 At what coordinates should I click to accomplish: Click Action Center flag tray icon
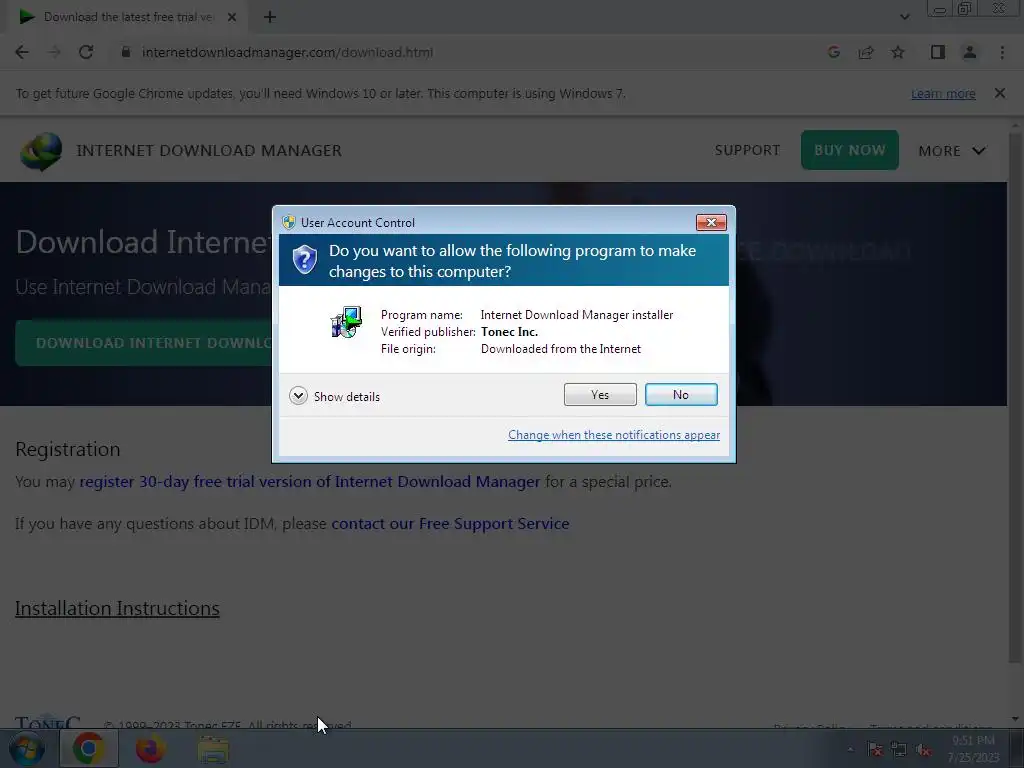pos(875,750)
